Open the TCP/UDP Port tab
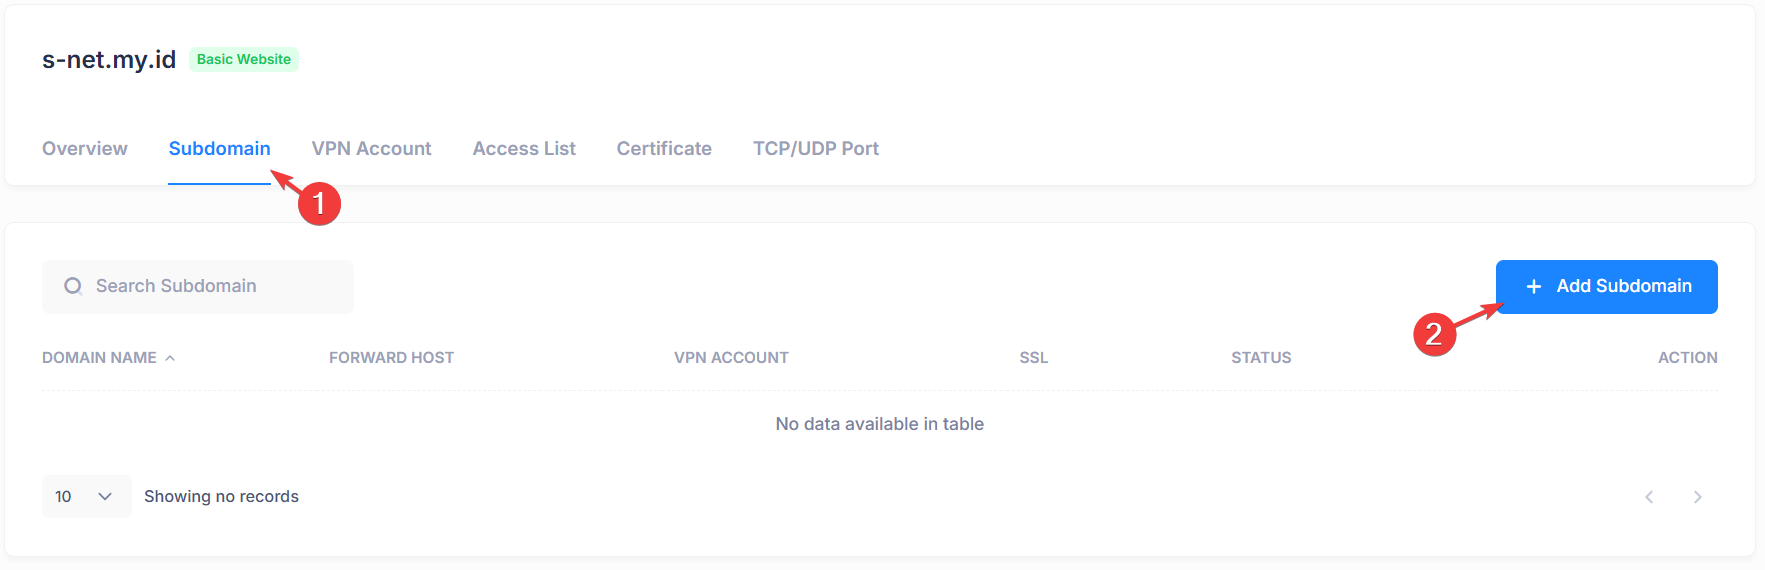1765x570 pixels. (x=816, y=148)
